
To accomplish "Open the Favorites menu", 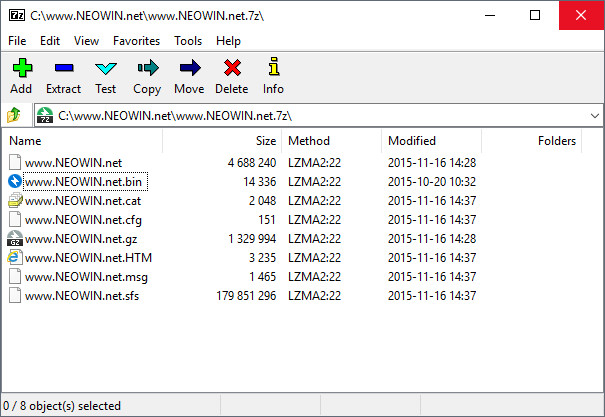I will tap(136, 41).
